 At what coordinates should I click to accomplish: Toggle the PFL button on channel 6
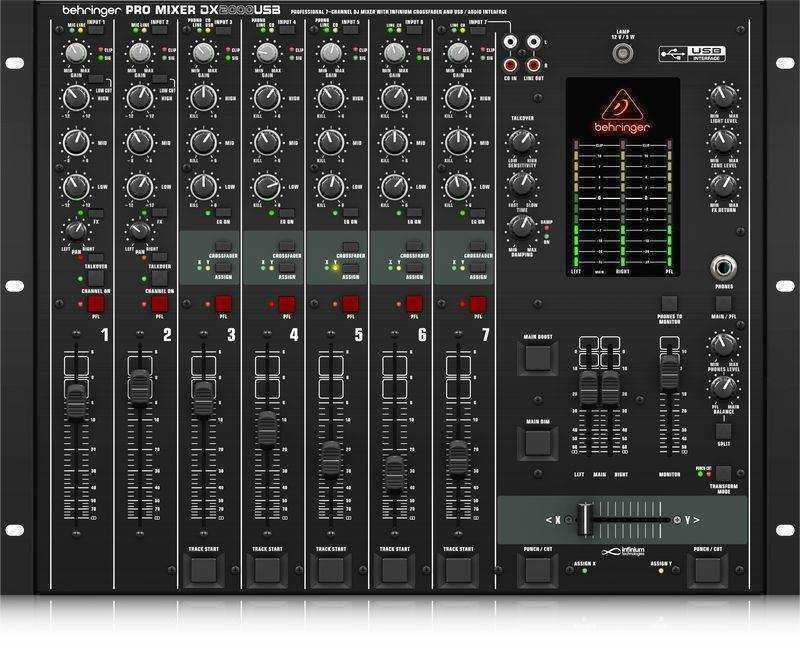click(414, 304)
